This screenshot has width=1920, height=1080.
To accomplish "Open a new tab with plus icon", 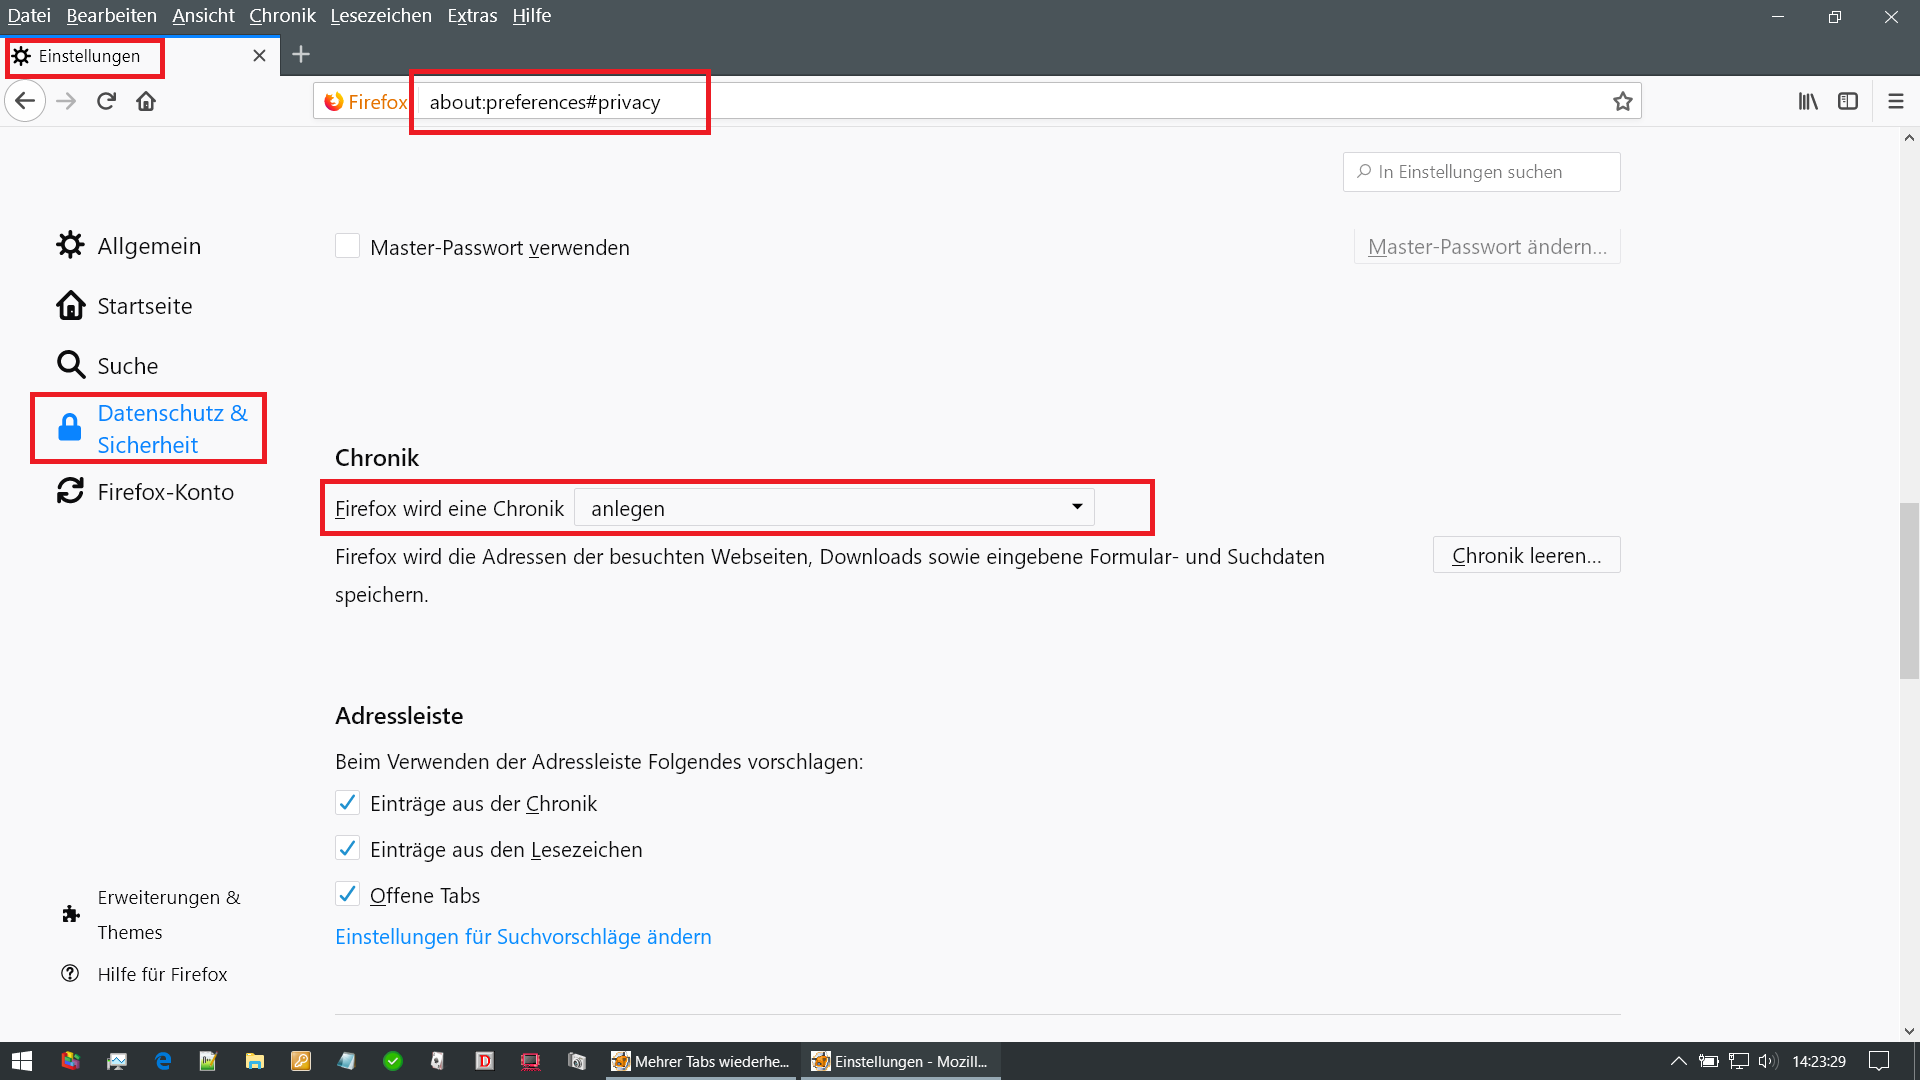I will click(x=301, y=55).
